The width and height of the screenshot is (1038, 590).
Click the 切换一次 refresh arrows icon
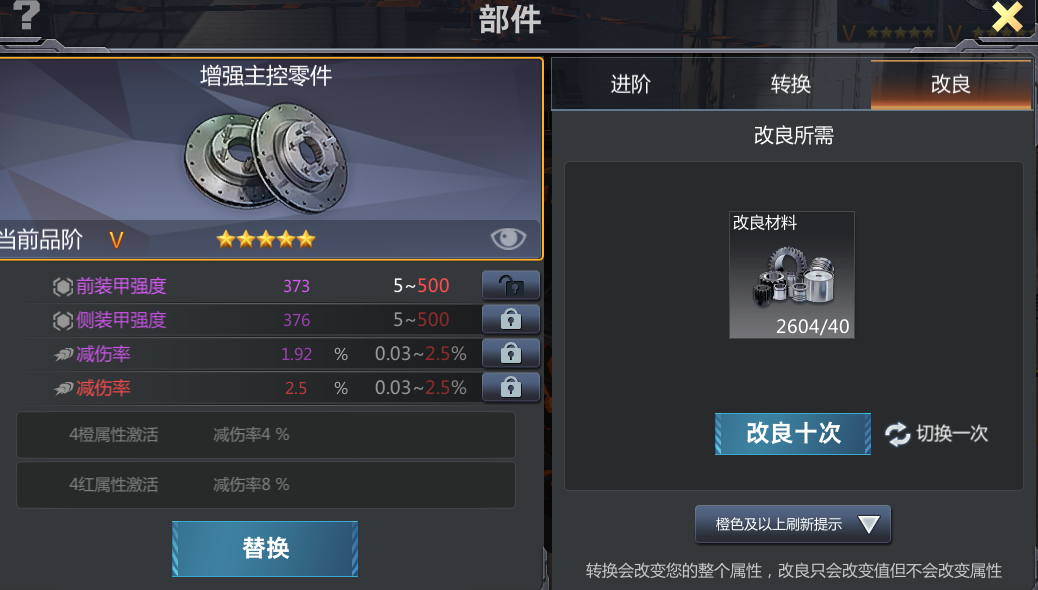(898, 434)
